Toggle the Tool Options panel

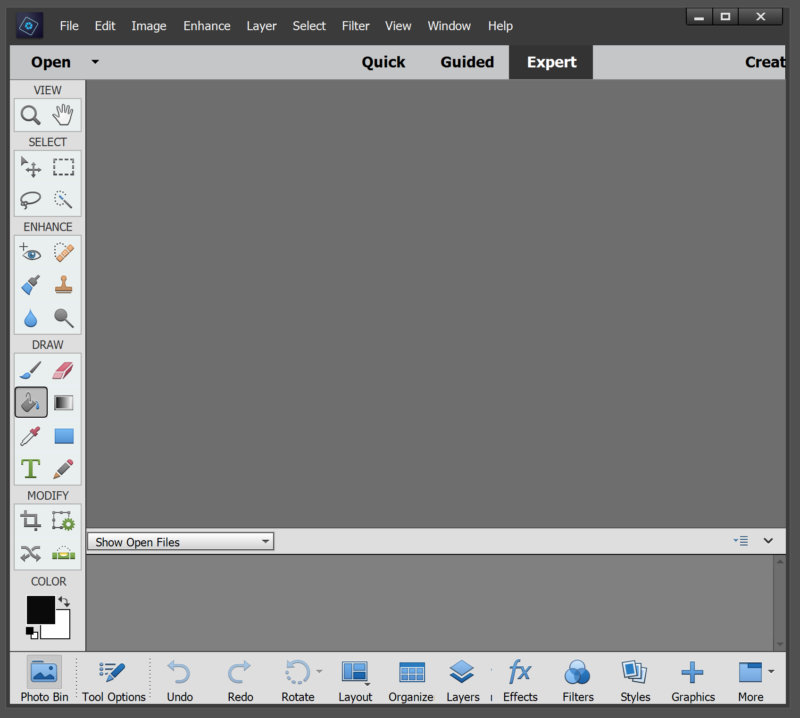(113, 679)
